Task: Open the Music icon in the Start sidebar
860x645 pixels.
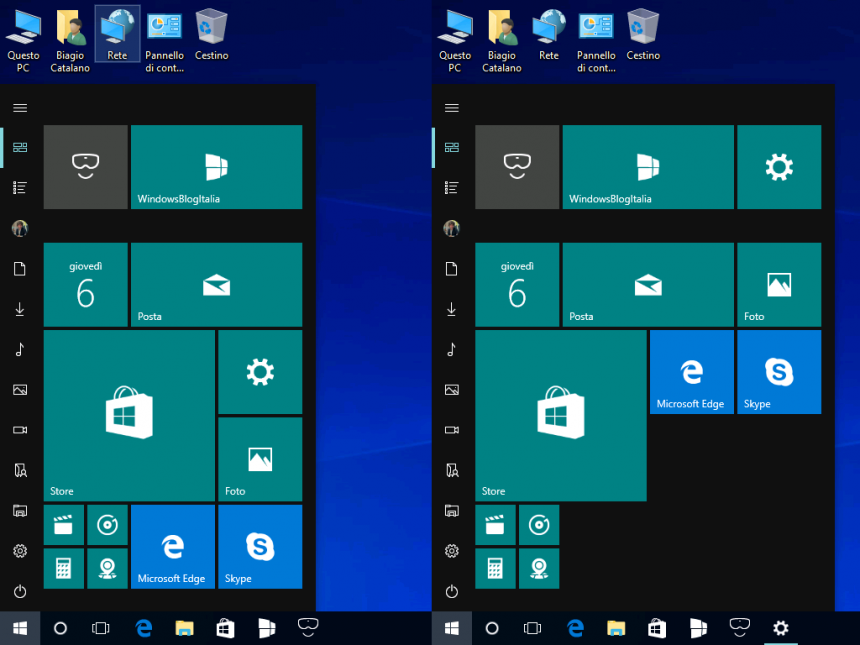Action: coord(21,350)
